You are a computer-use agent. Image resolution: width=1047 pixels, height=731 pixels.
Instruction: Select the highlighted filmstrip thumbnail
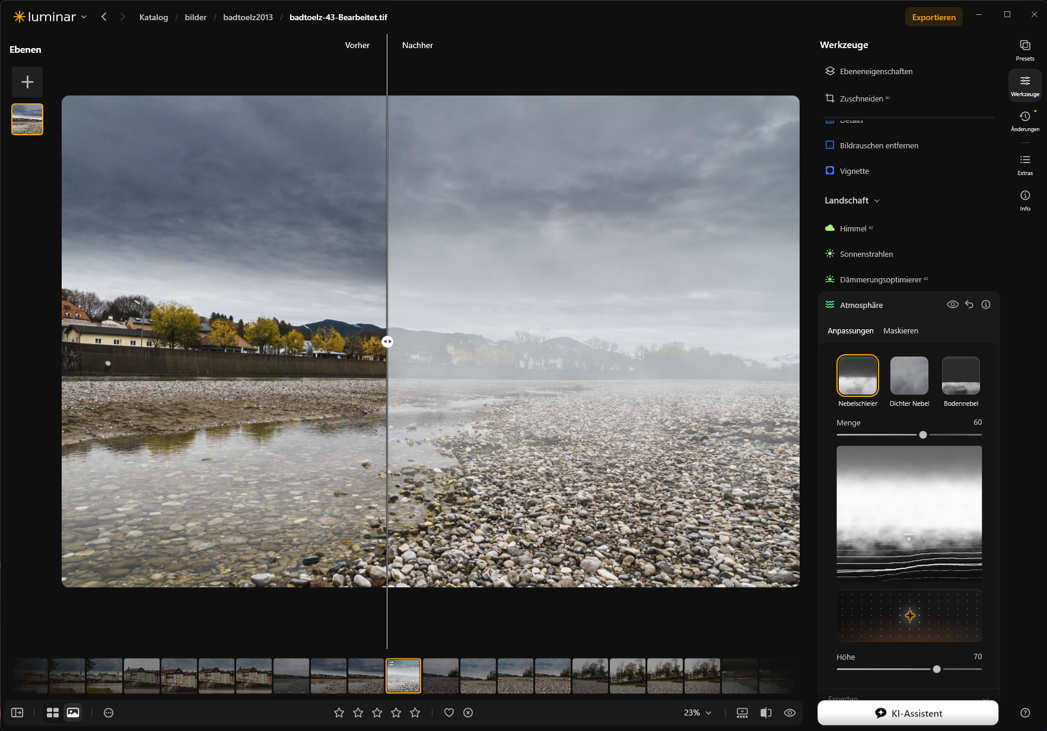403,676
